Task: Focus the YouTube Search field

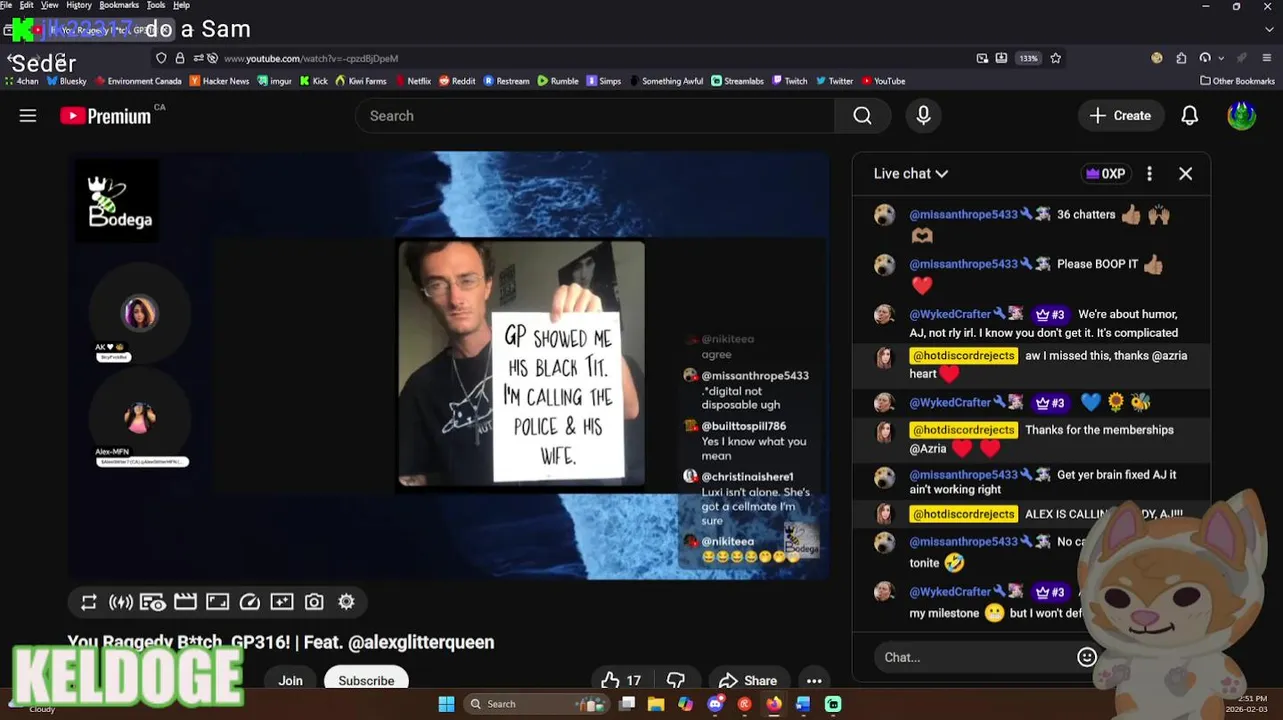Action: pos(595,116)
